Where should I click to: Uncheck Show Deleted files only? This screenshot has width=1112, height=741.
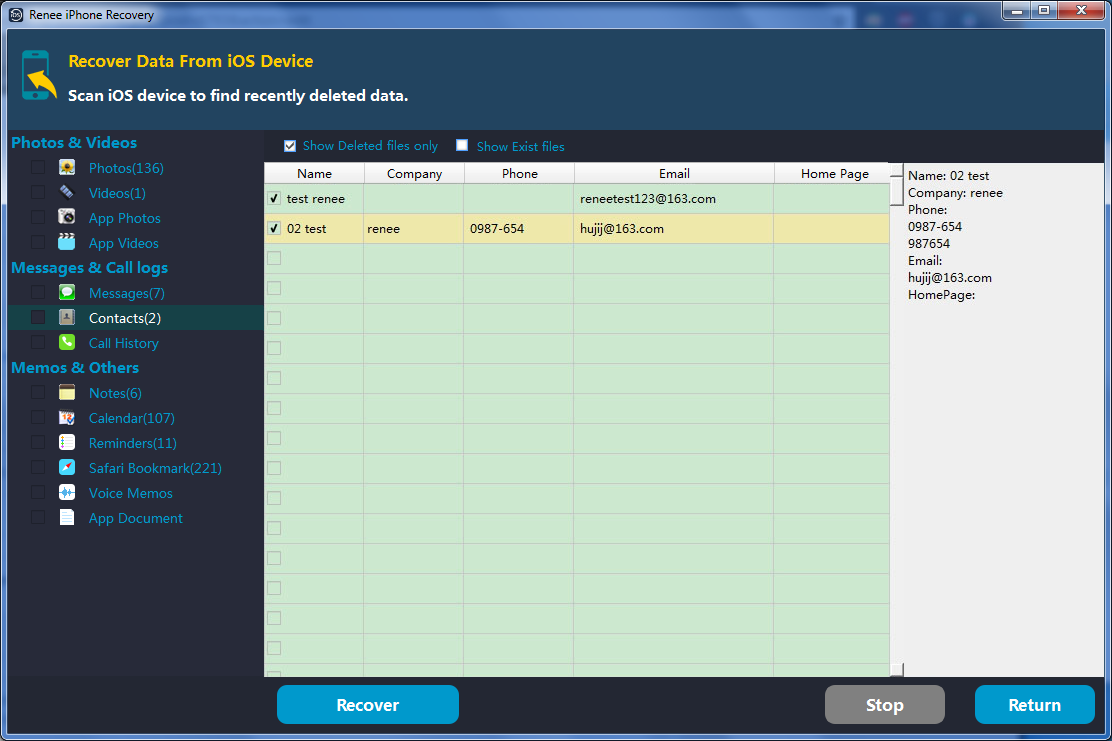coord(290,146)
